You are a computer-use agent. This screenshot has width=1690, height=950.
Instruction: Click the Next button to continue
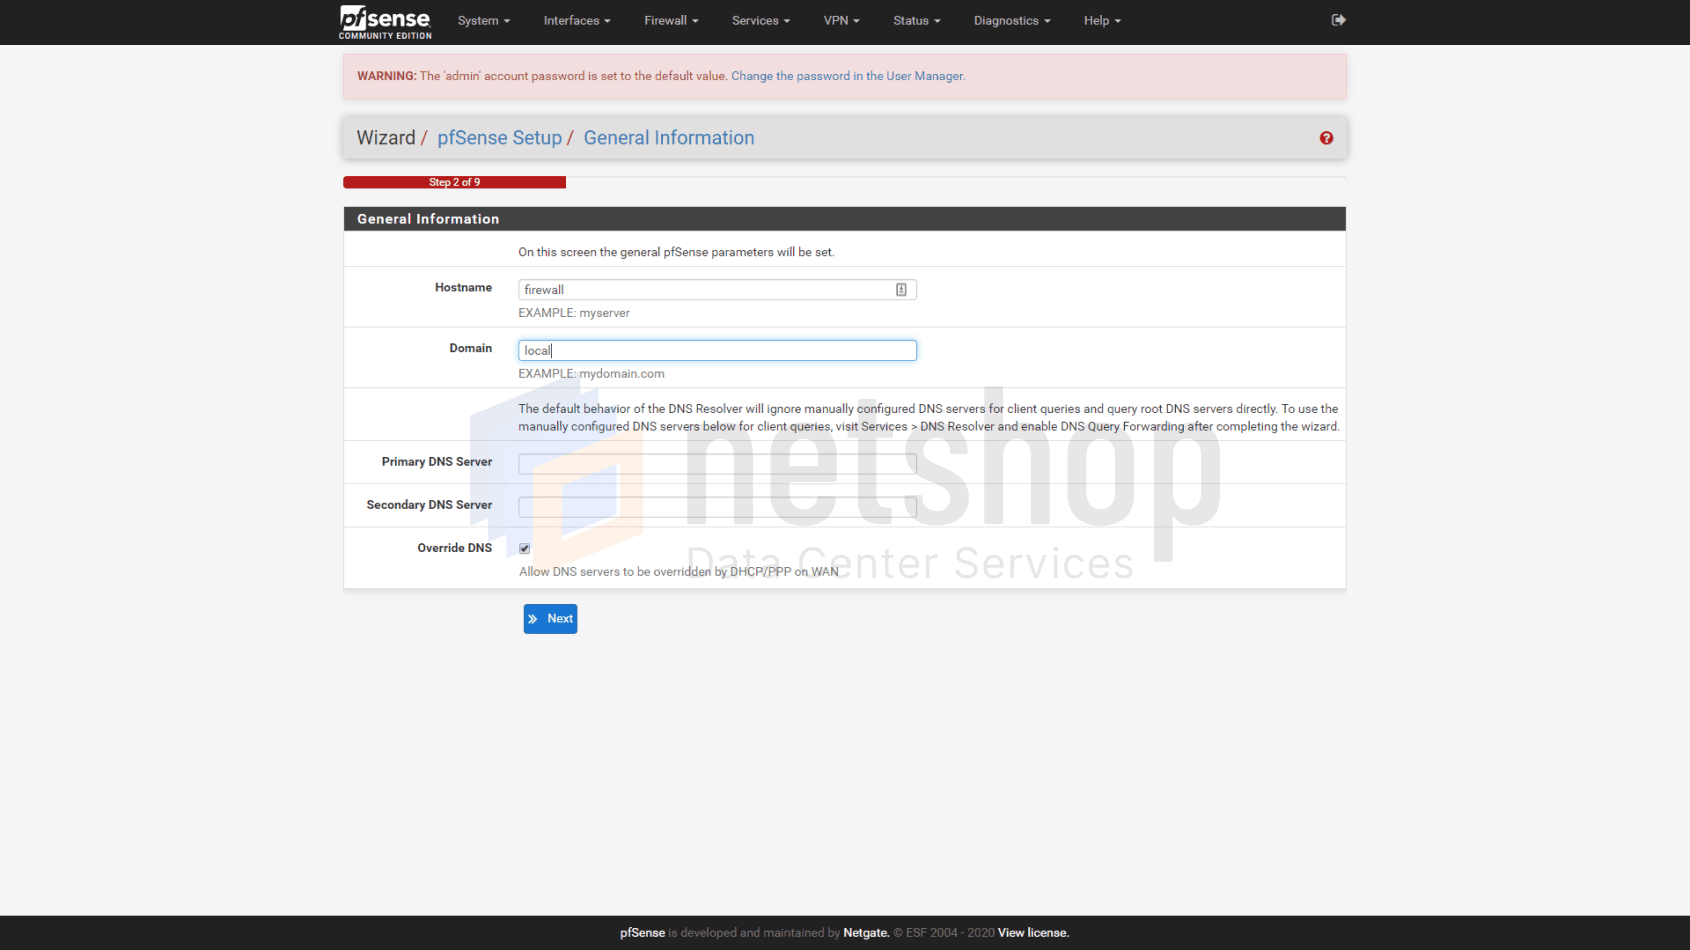click(x=550, y=618)
